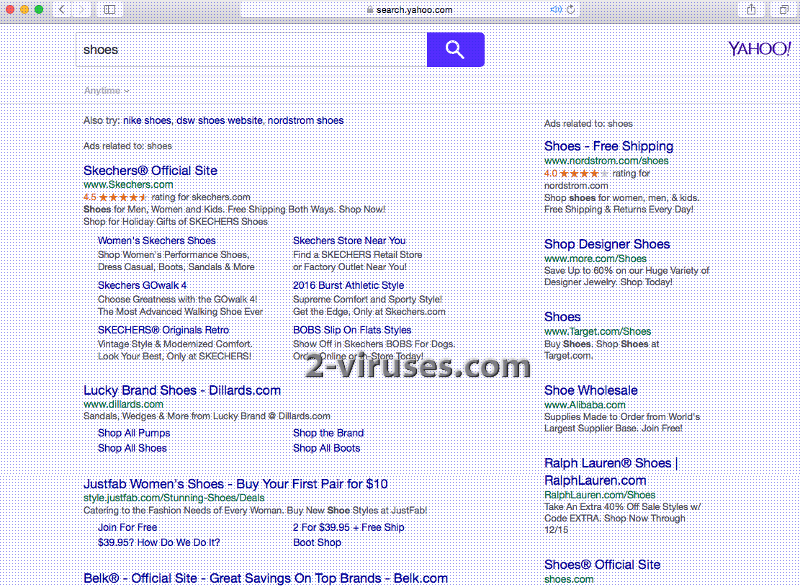Image resolution: width=800 pixels, height=587 pixels.
Task: Open SKECHERS® Originals Retro link
Action: (163, 330)
